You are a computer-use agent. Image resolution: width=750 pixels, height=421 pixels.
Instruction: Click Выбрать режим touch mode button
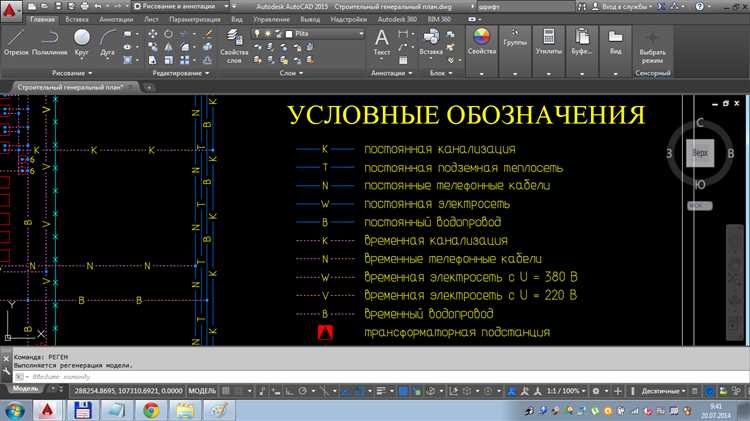coord(652,47)
